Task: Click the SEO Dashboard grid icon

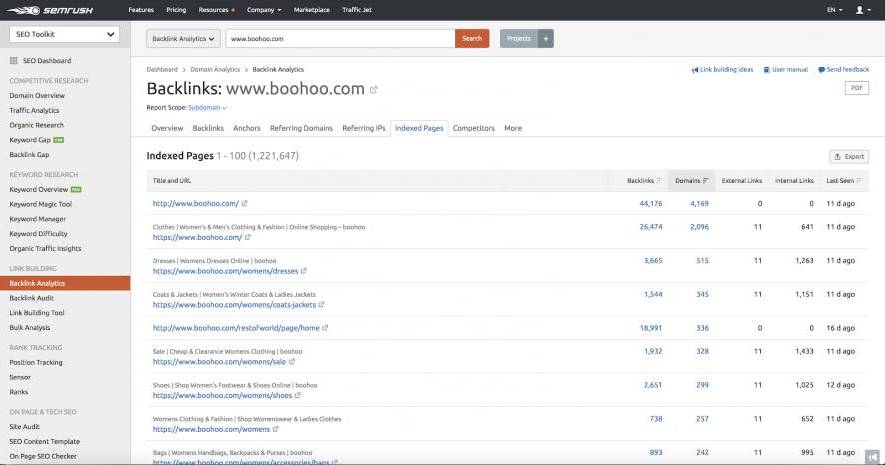Action: (13, 61)
